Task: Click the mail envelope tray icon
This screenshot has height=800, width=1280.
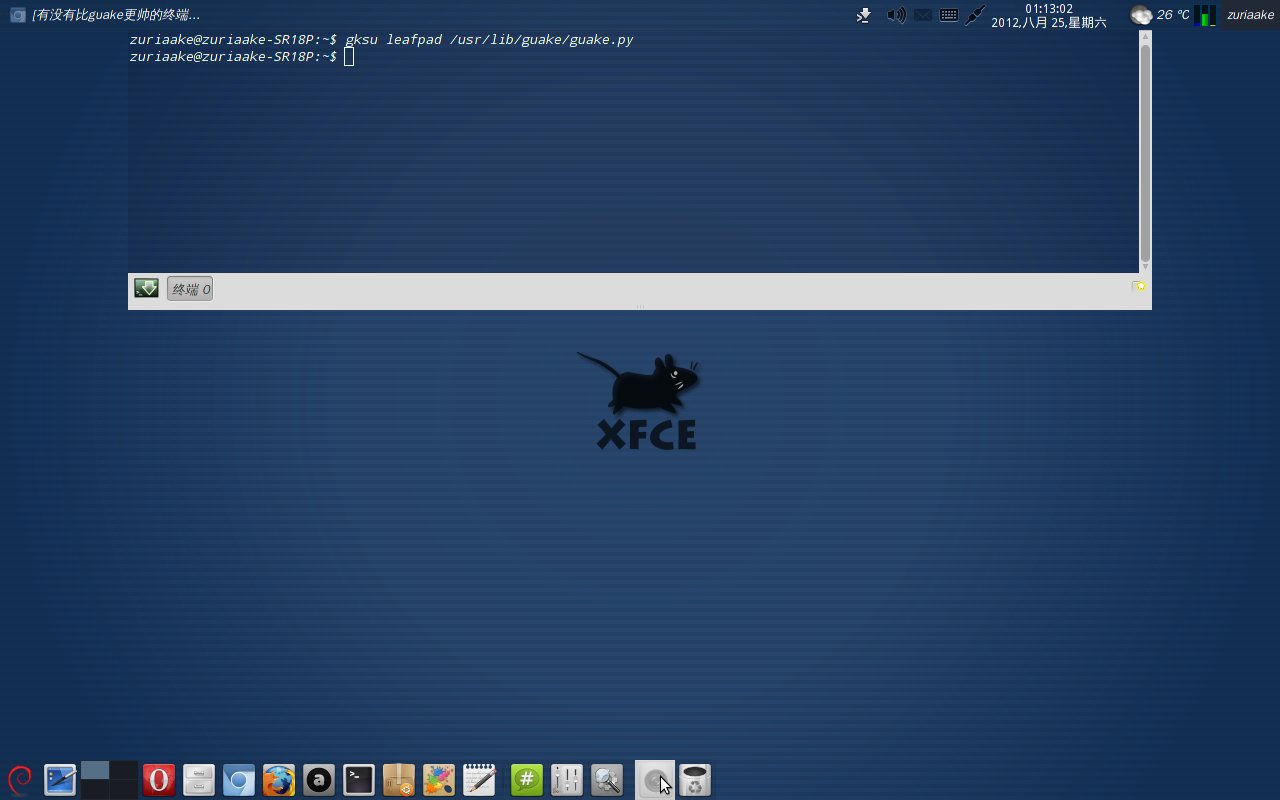Action: (923, 15)
